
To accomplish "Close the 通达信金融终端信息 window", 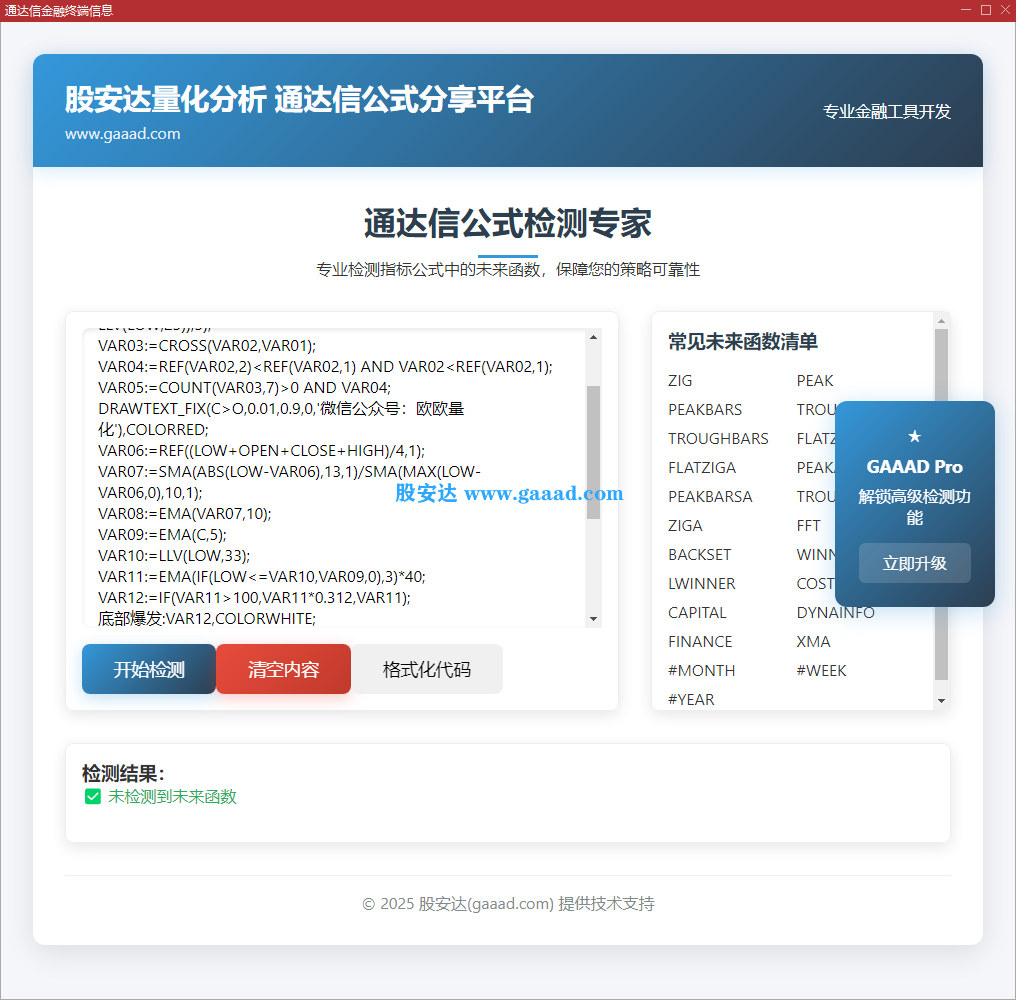I will [1005, 10].
